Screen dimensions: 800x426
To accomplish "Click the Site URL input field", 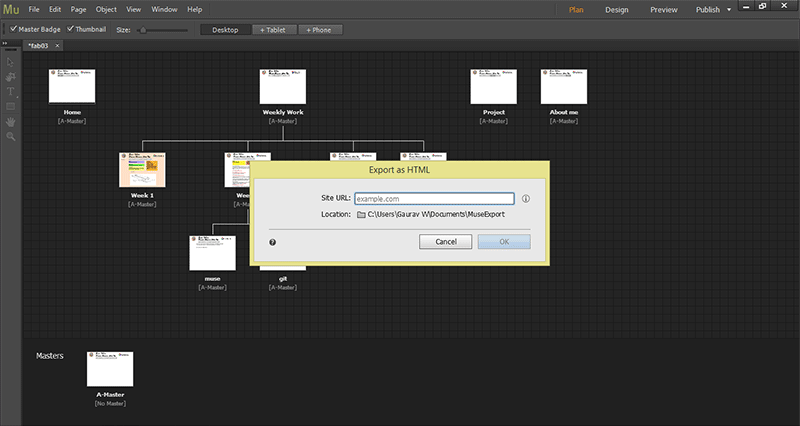I will pyautogui.click(x=434, y=198).
